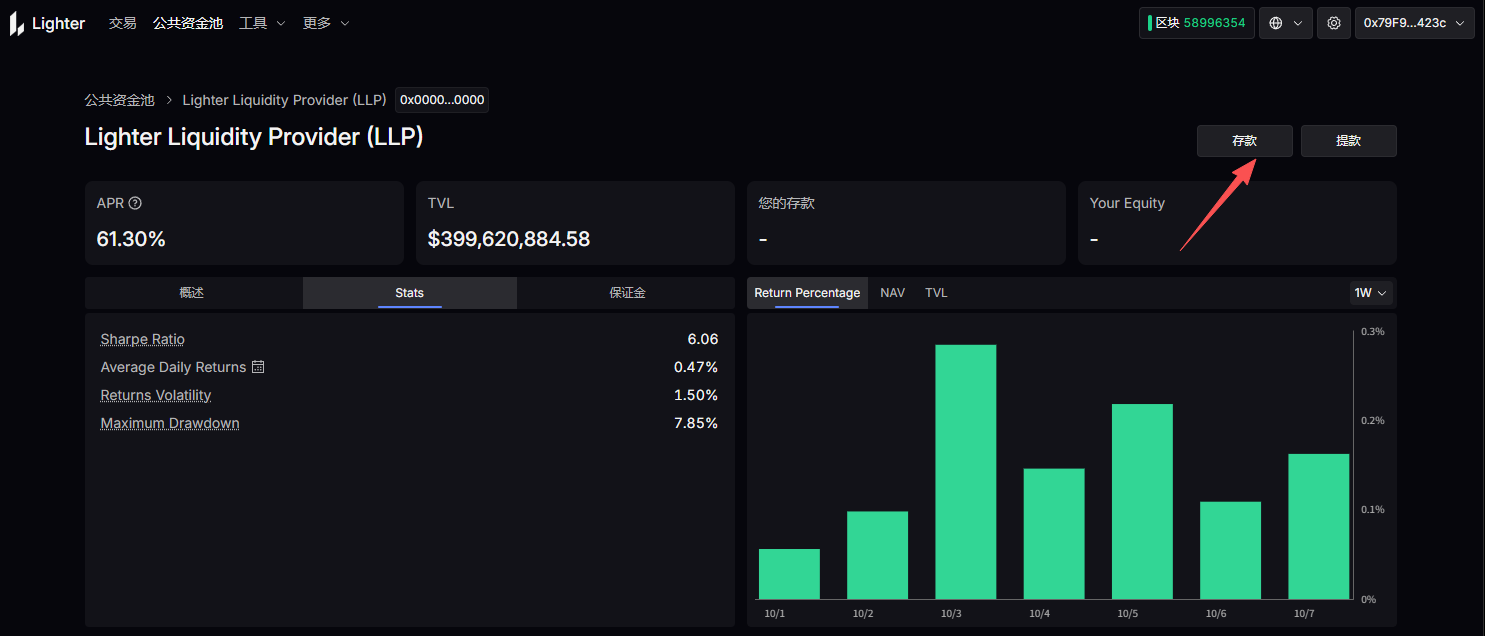Screen dimensions: 1485x636
Task: Click 公共资金池 breadcrumb link
Action: 119,100
